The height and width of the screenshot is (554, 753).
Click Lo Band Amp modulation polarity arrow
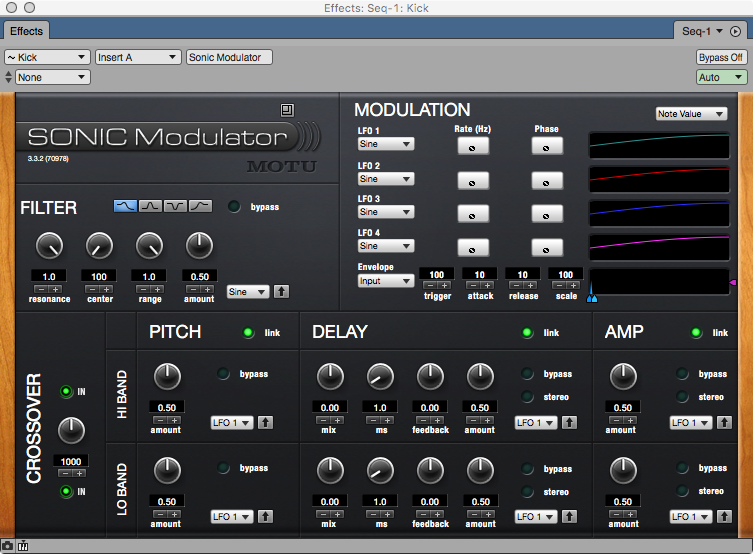pos(725,517)
